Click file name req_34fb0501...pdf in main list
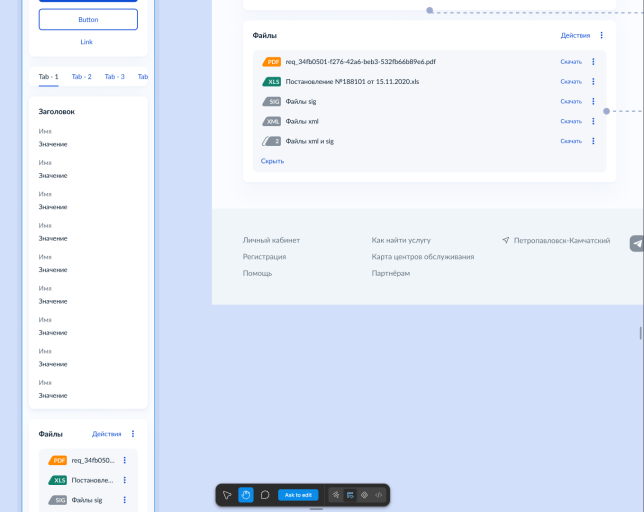This screenshot has width=644, height=512. [360, 62]
